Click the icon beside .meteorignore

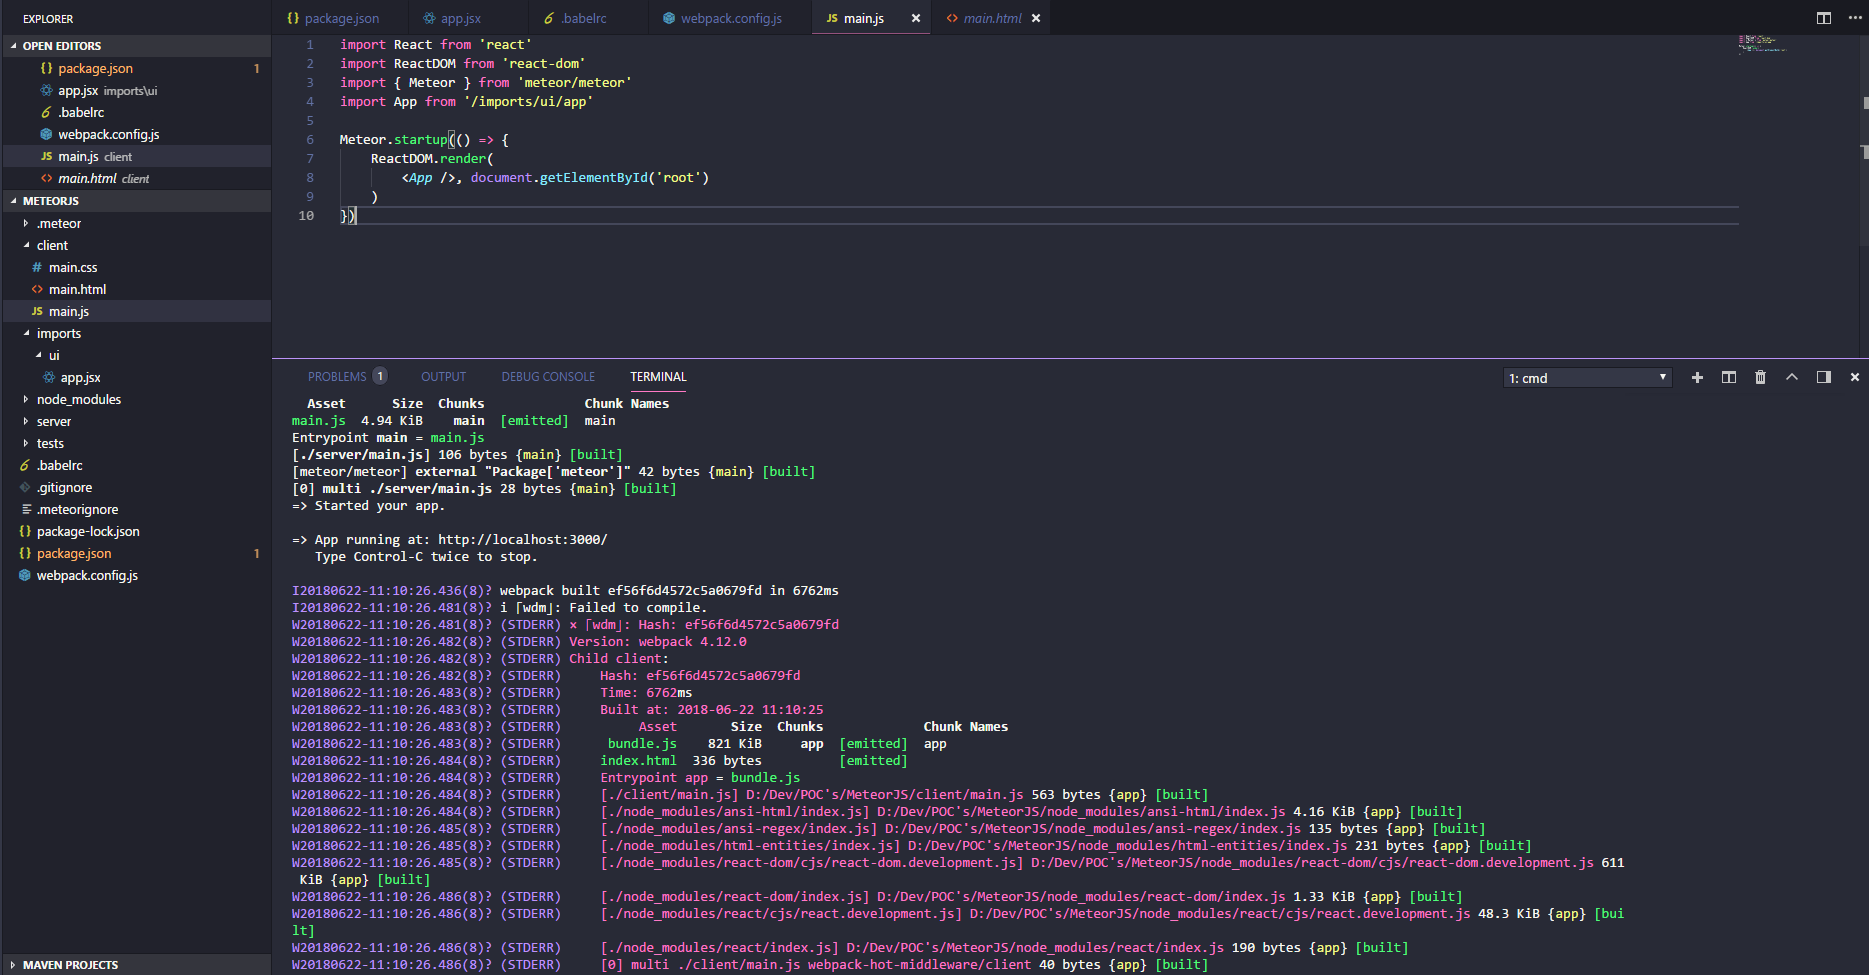[x=25, y=509]
